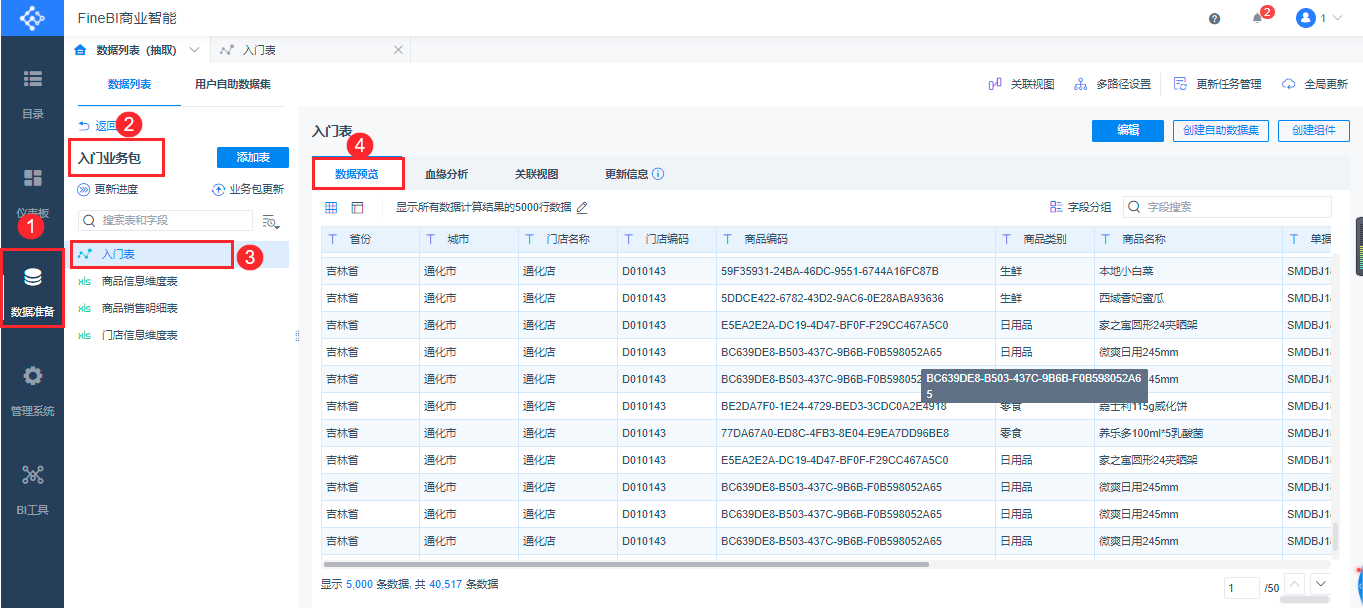1363x608 pixels.
Task: Click the 添加表 button
Action: coord(253,157)
